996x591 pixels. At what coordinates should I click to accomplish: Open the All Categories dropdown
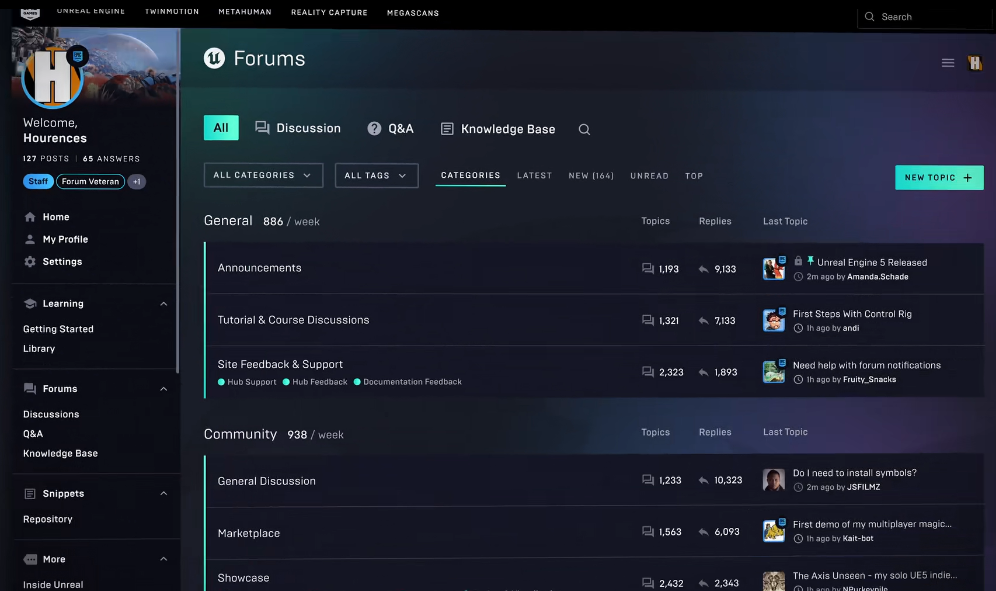pos(263,175)
